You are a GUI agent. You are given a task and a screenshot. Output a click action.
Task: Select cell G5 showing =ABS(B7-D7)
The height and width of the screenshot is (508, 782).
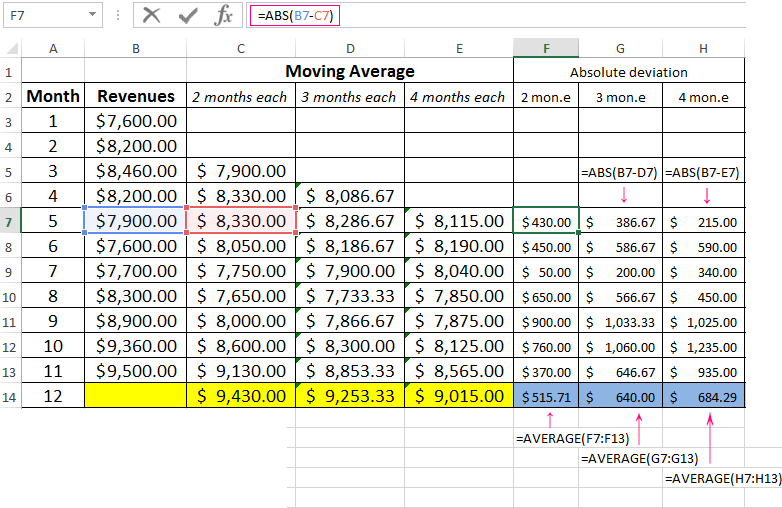(x=620, y=172)
